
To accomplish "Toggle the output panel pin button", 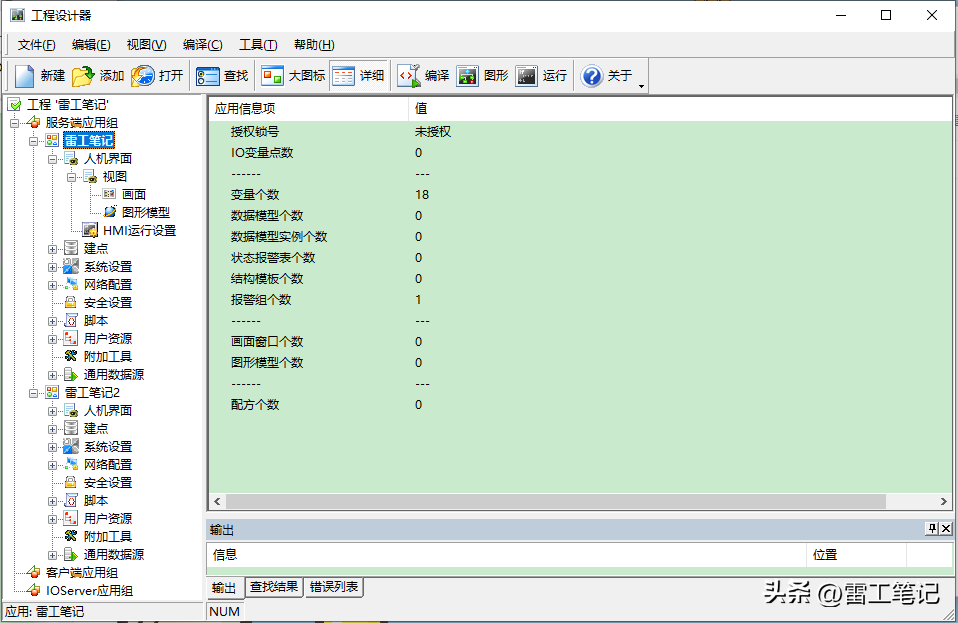I will (x=932, y=528).
